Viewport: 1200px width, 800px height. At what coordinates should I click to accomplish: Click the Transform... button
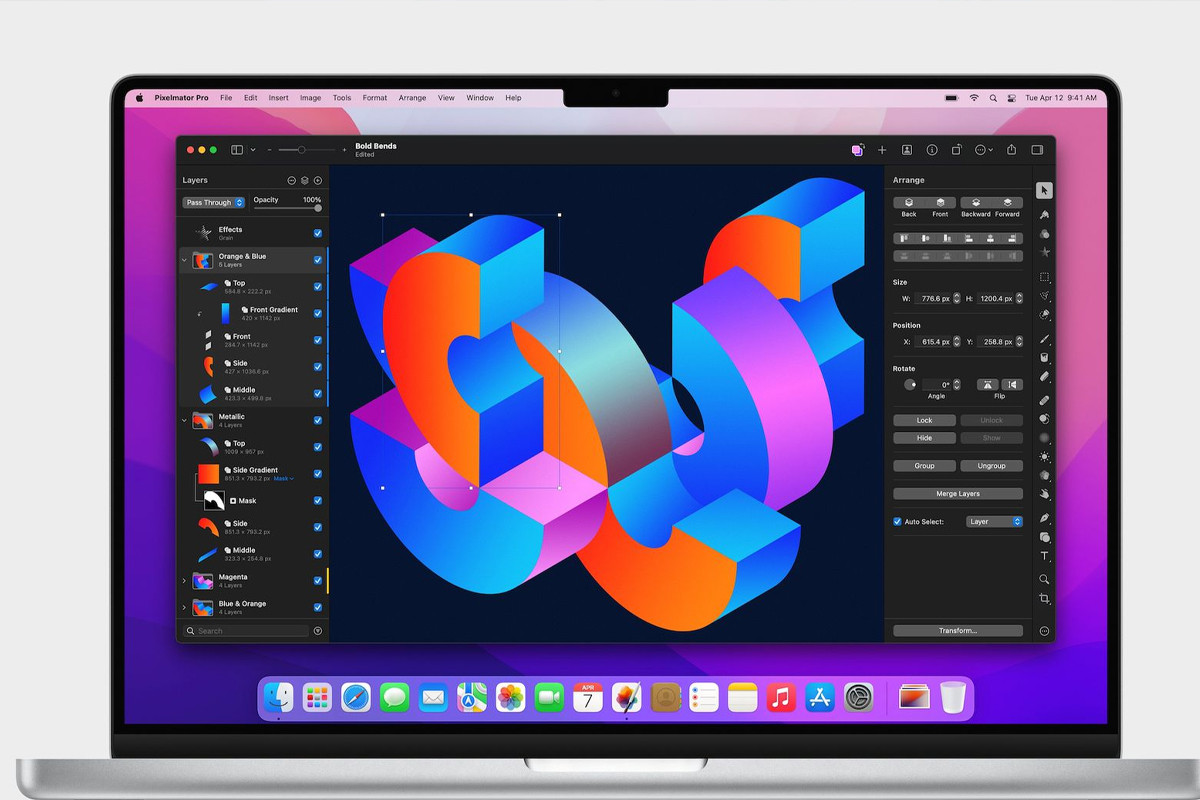click(958, 631)
